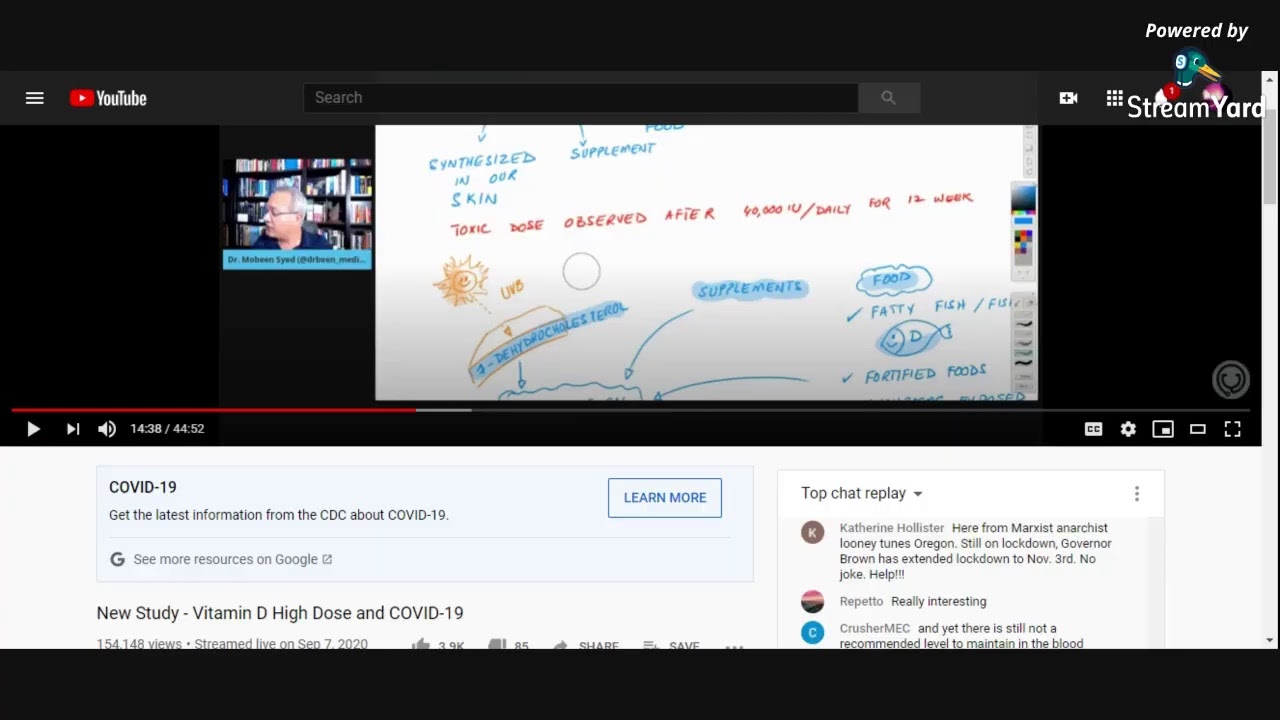The width and height of the screenshot is (1280, 720).
Task: Focus the YouTube Search field
Action: pyautogui.click(x=580, y=98)
